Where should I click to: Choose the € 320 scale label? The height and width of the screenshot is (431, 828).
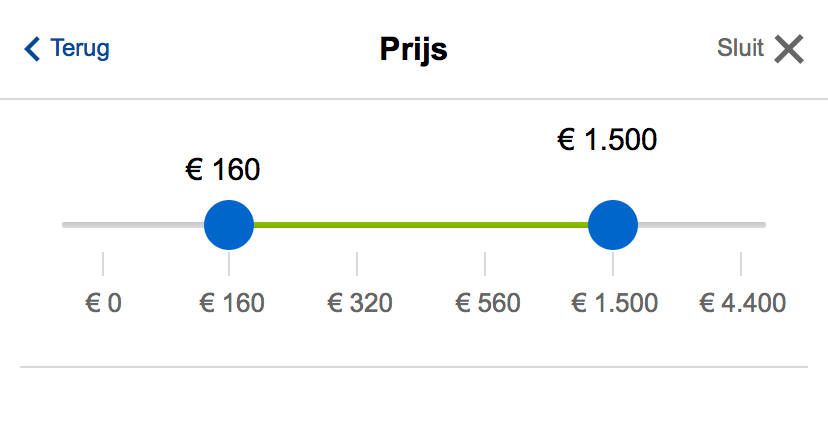point(360,303)
